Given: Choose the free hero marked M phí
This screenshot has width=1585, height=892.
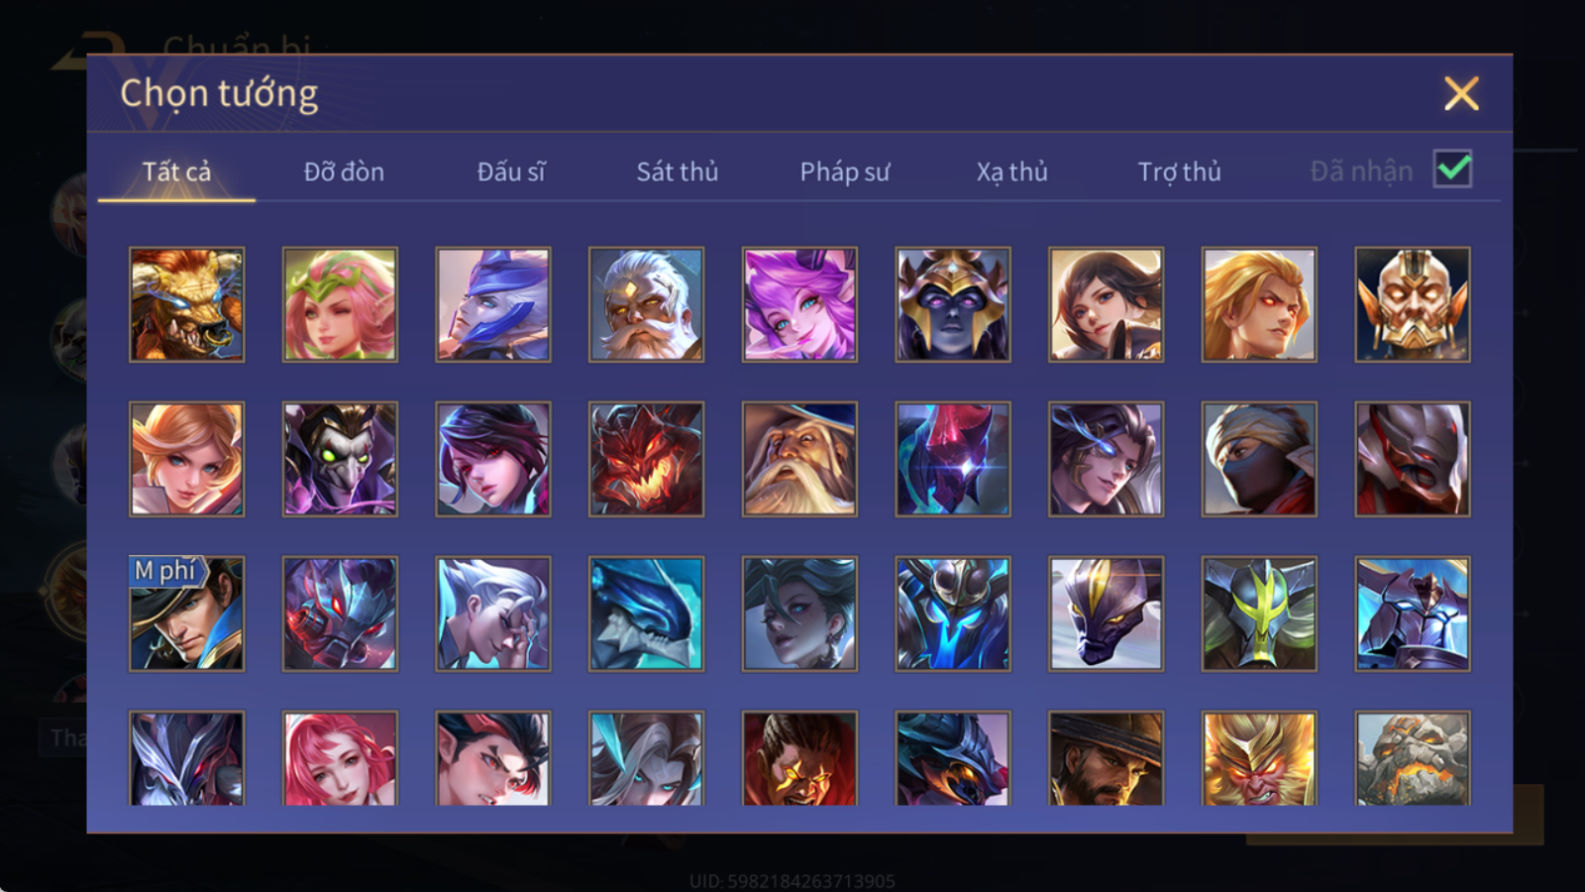Looking at the screenshot, I should tap(187, 614).
